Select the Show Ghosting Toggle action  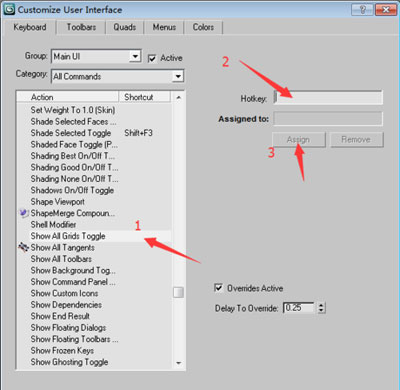[69, 362]
